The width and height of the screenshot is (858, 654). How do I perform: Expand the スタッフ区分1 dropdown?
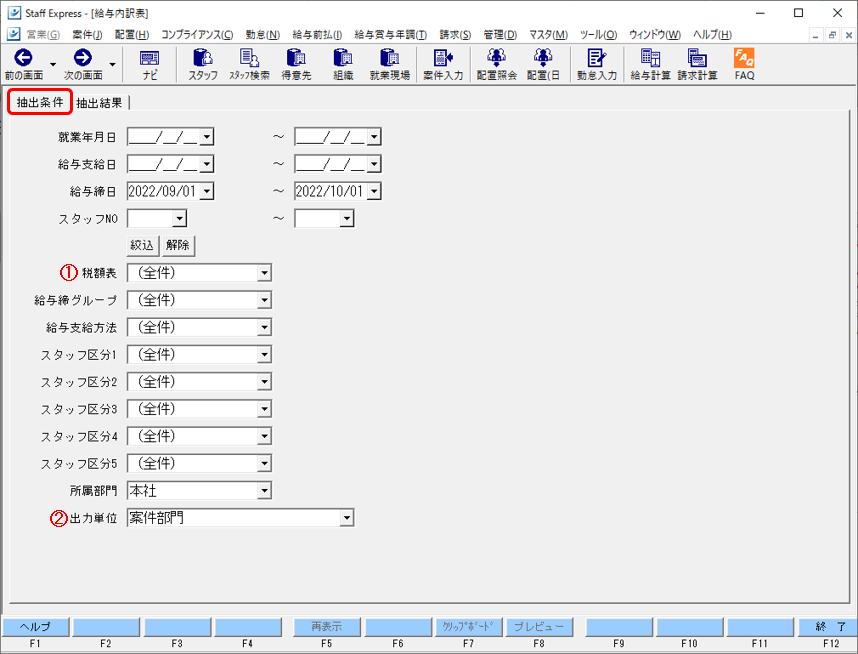[264, 355]
